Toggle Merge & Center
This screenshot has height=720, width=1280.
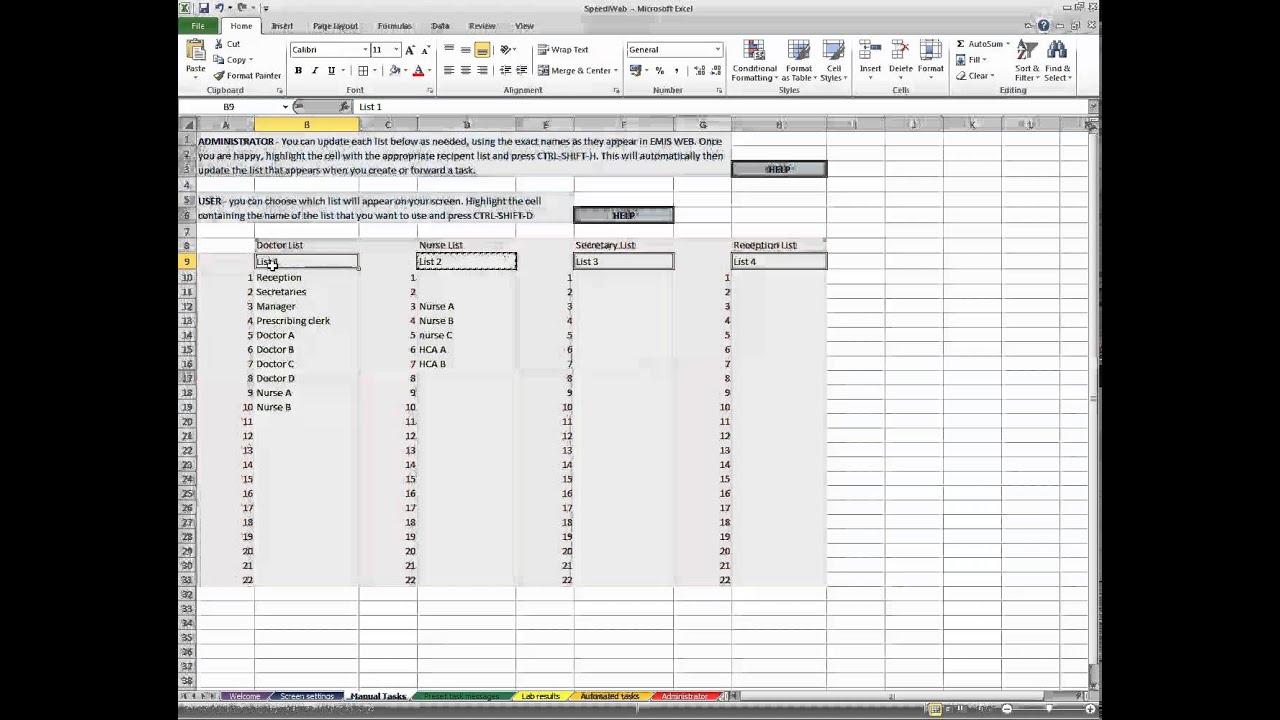[x=574, y=71]
